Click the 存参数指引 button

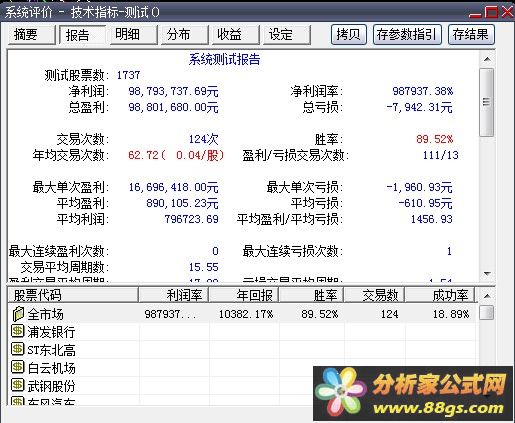pos(407,34)
